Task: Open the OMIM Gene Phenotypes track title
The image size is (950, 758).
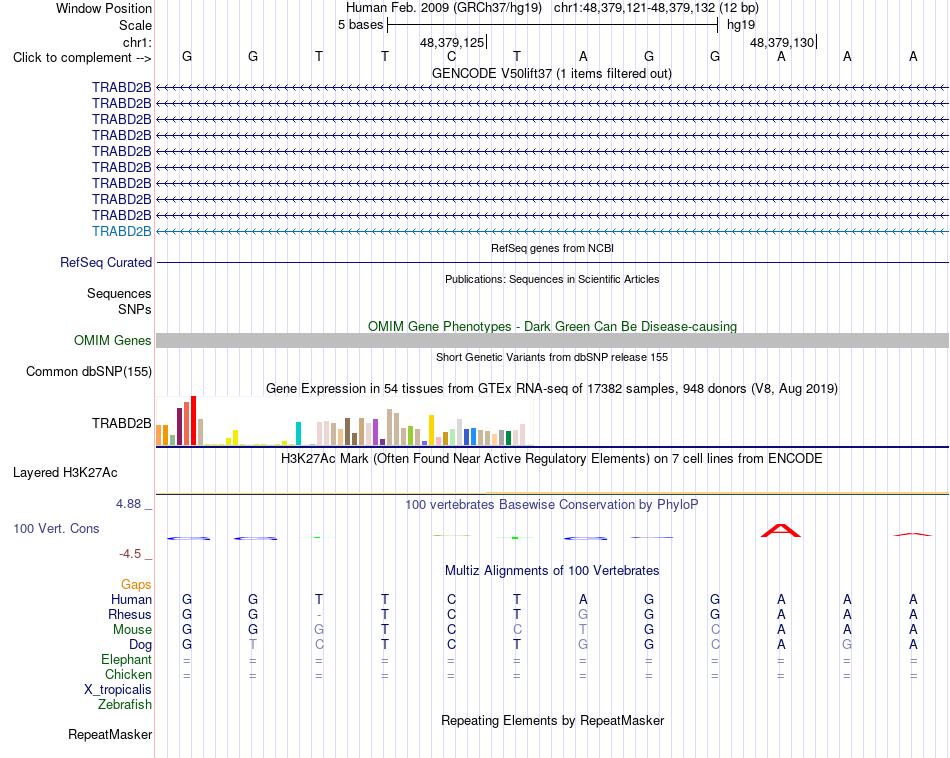Action: [552, 327]
